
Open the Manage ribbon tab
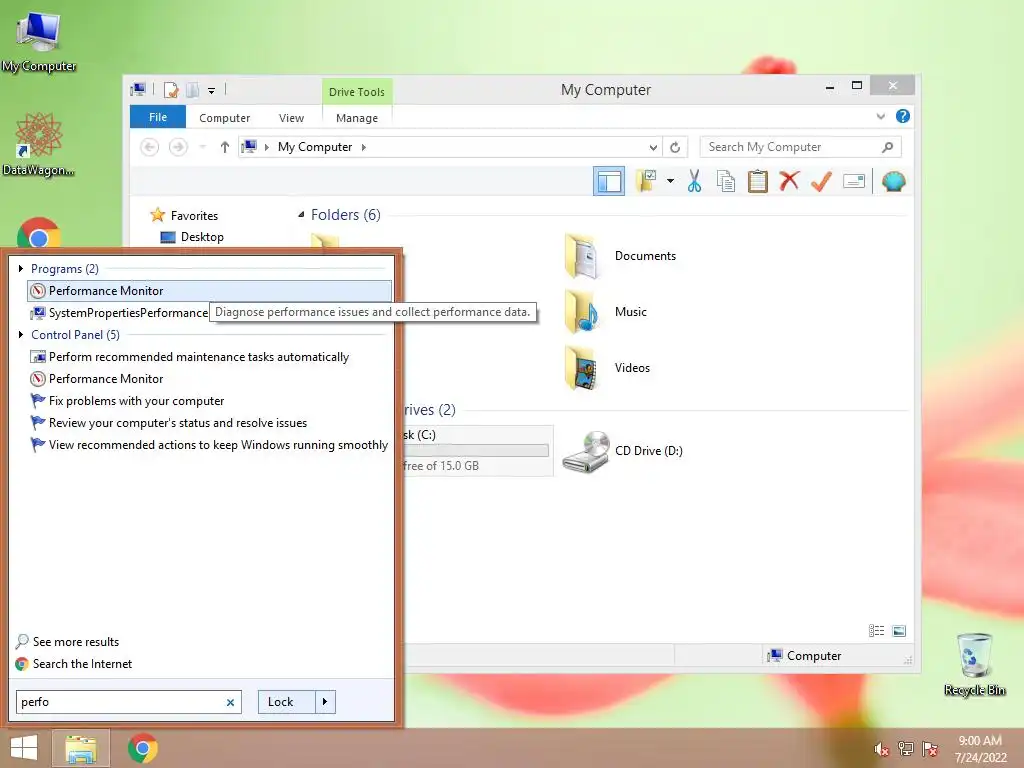pyautogui.click(x=357, y=118)
